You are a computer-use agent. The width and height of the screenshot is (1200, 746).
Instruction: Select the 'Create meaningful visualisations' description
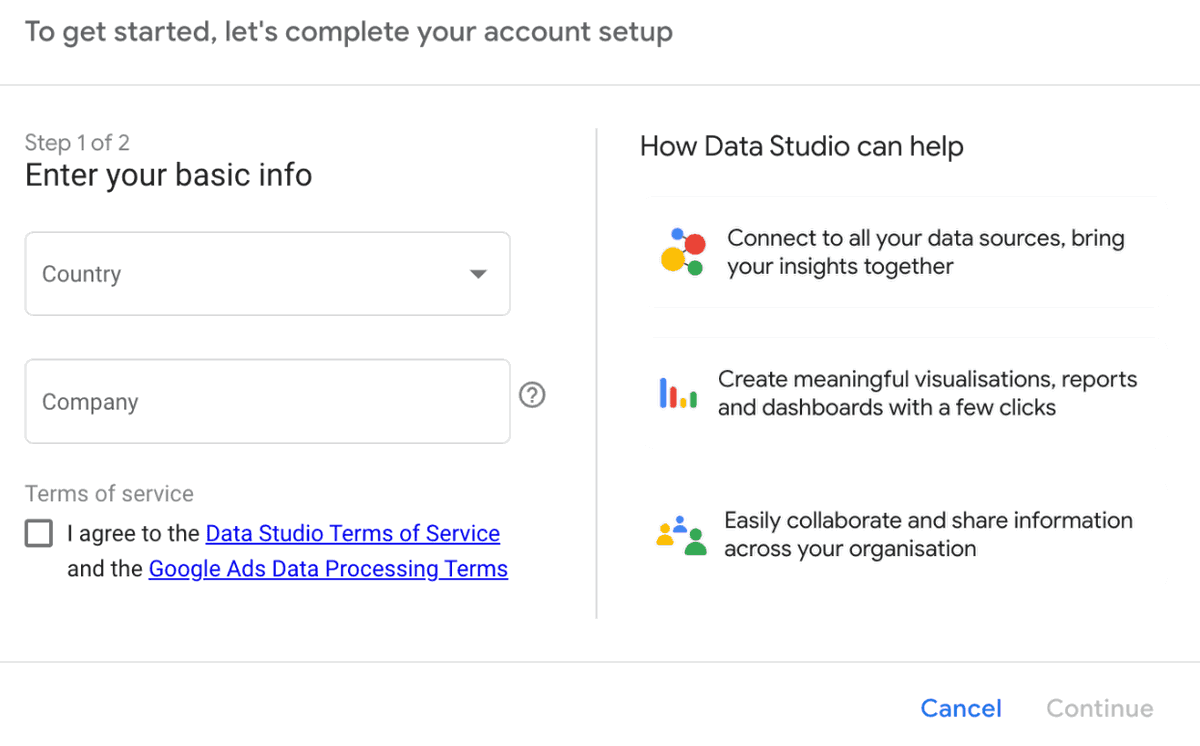[x=927, y=393]
